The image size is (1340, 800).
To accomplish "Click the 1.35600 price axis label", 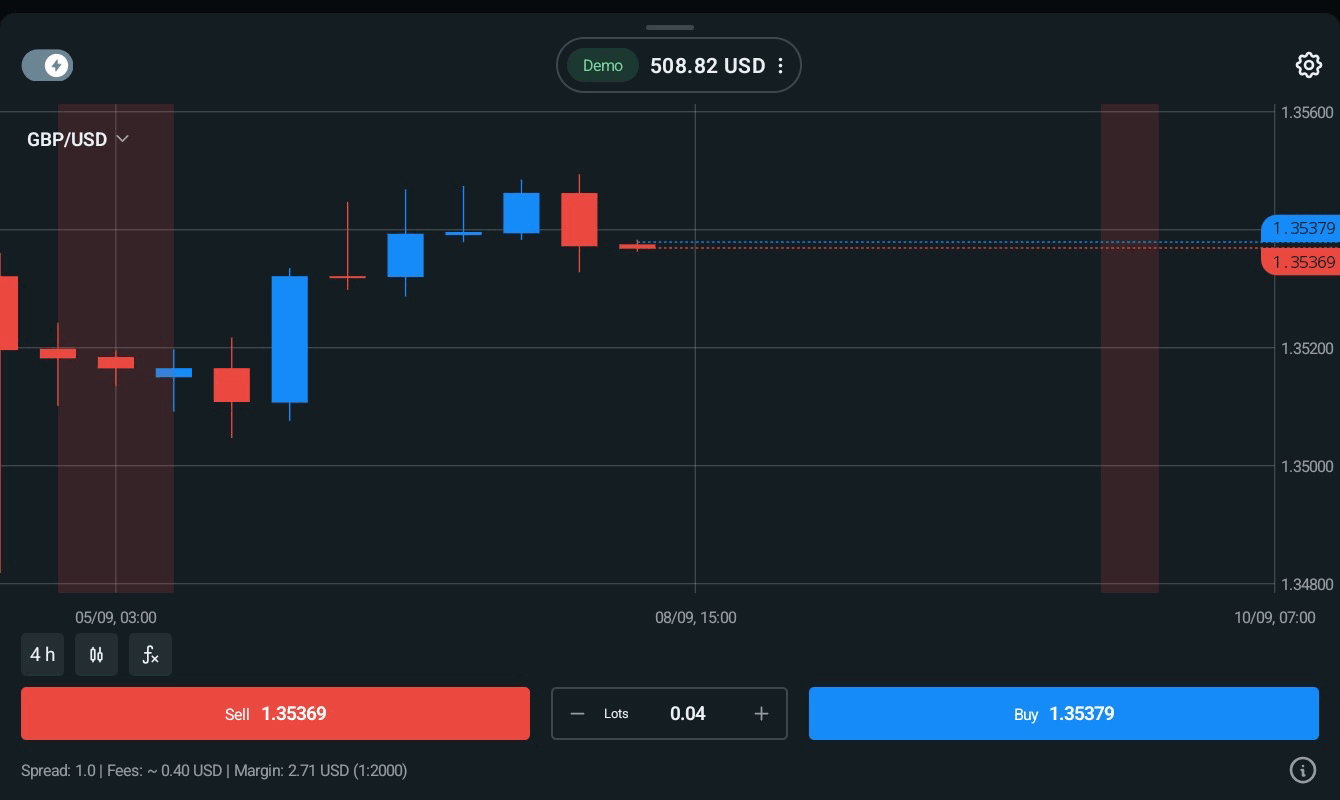I will click(x=1307, y=112).
